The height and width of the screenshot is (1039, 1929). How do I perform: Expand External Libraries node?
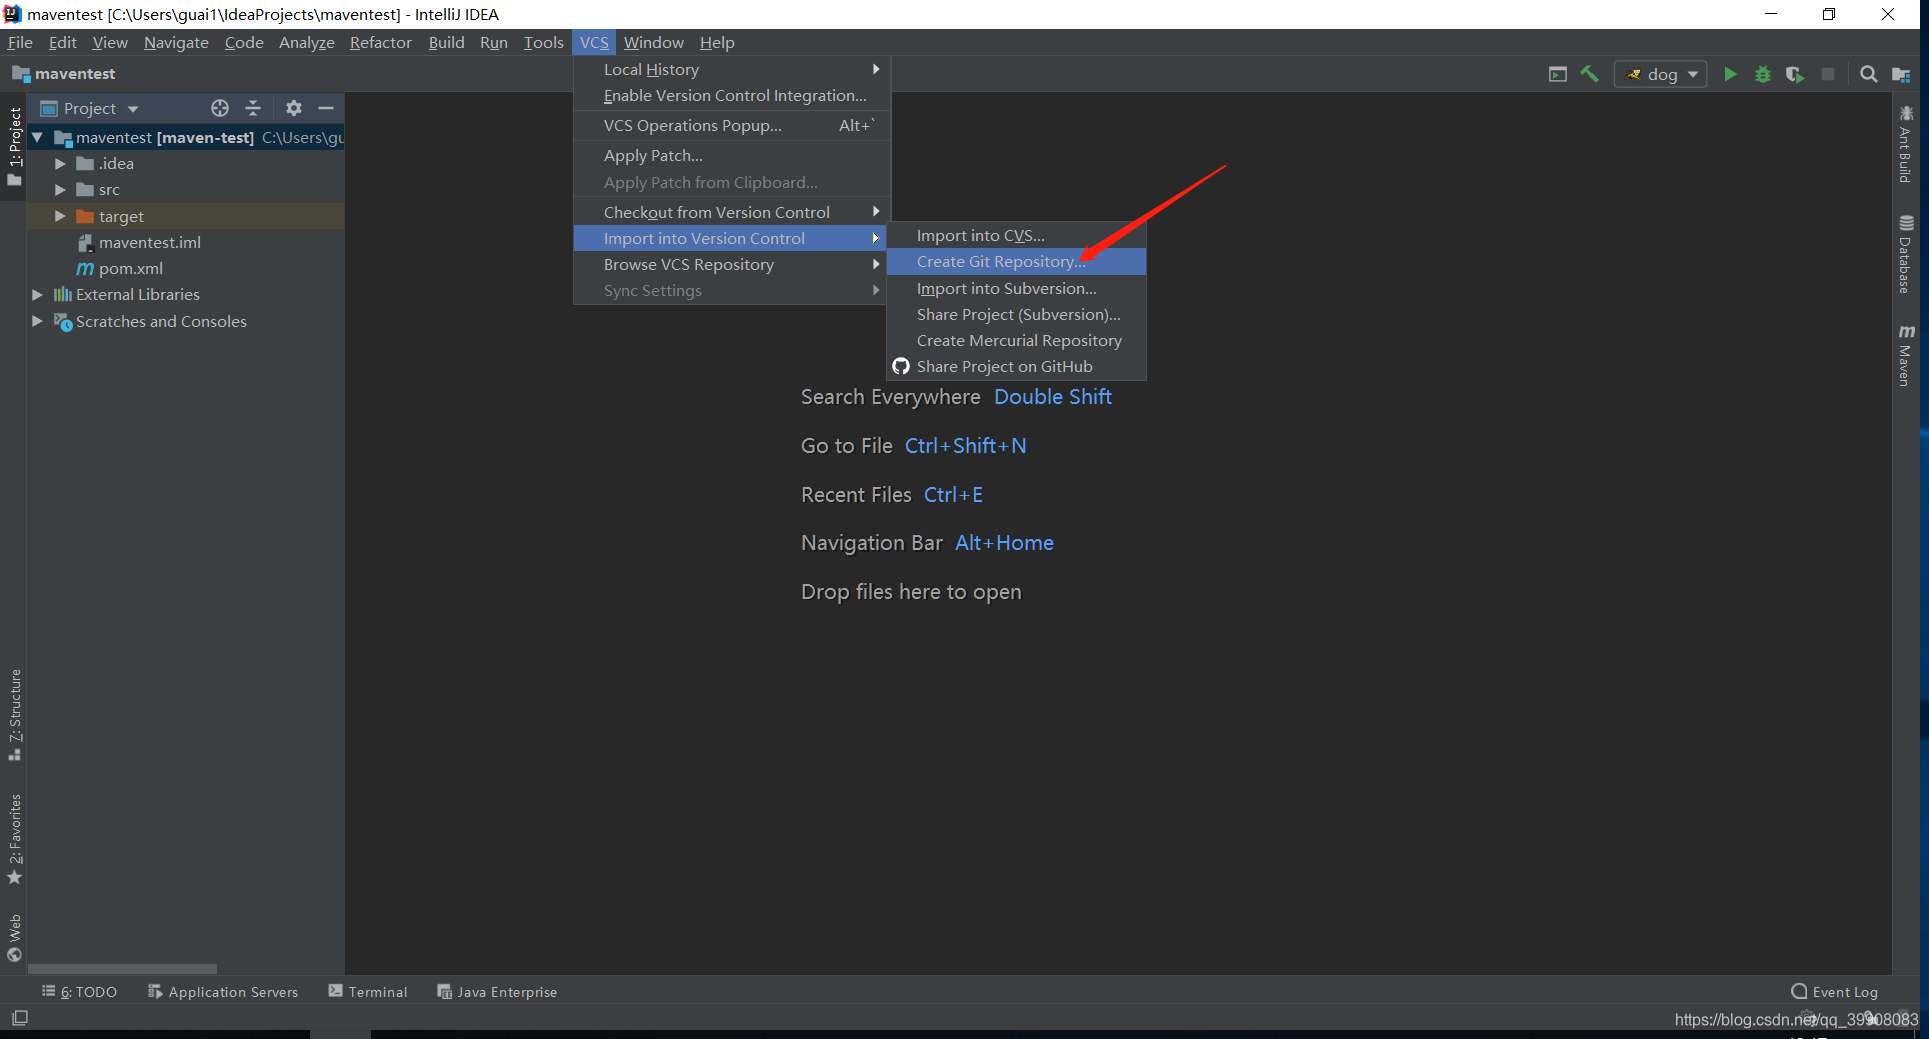coord(37,294)
